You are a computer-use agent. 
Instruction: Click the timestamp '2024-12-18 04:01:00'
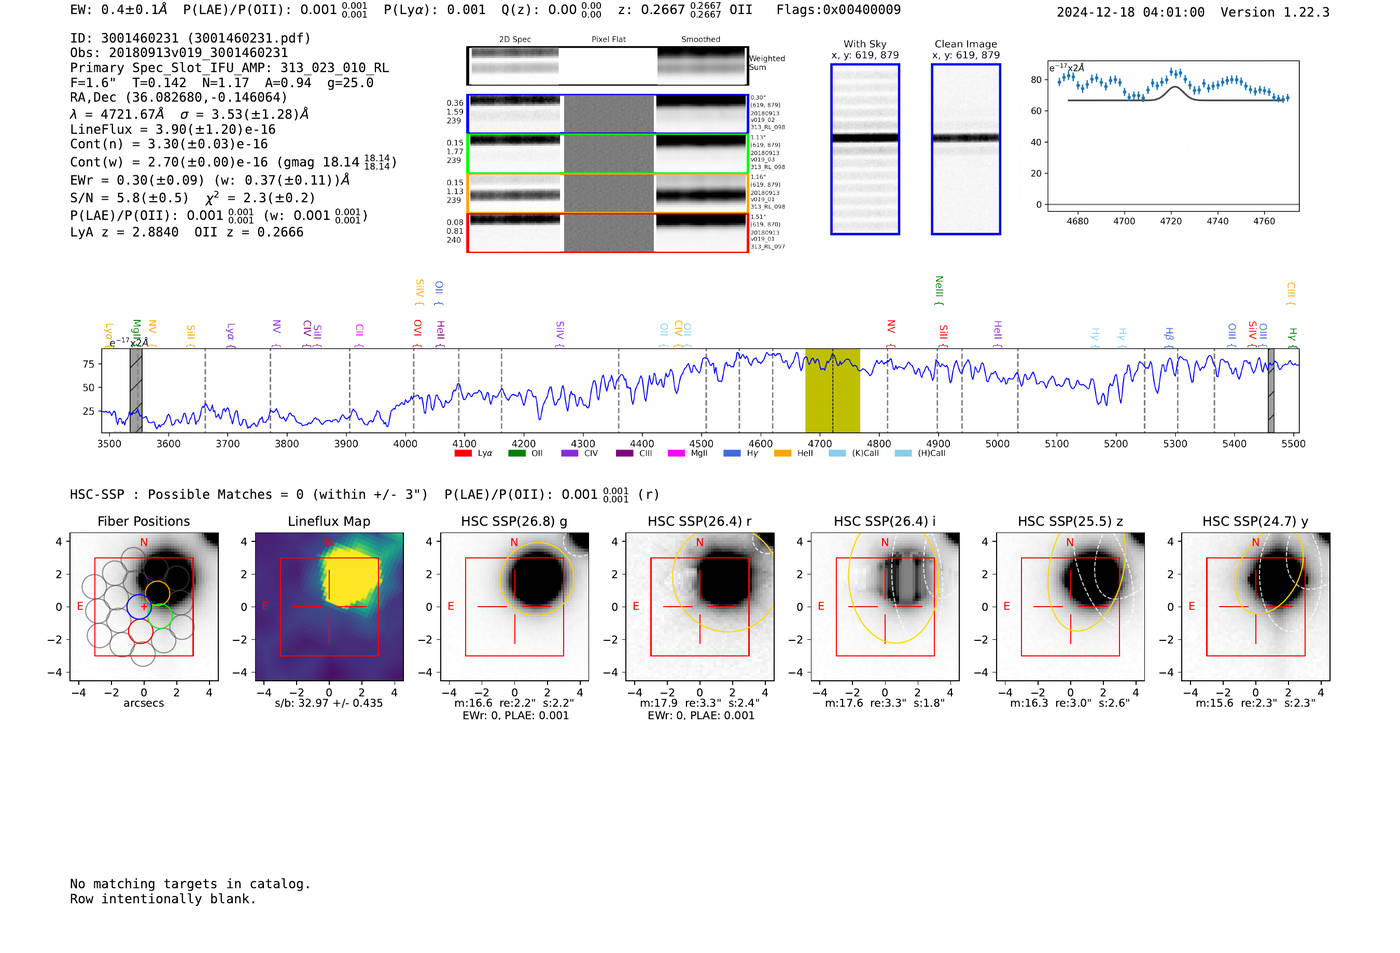[x=1130, y=12]
